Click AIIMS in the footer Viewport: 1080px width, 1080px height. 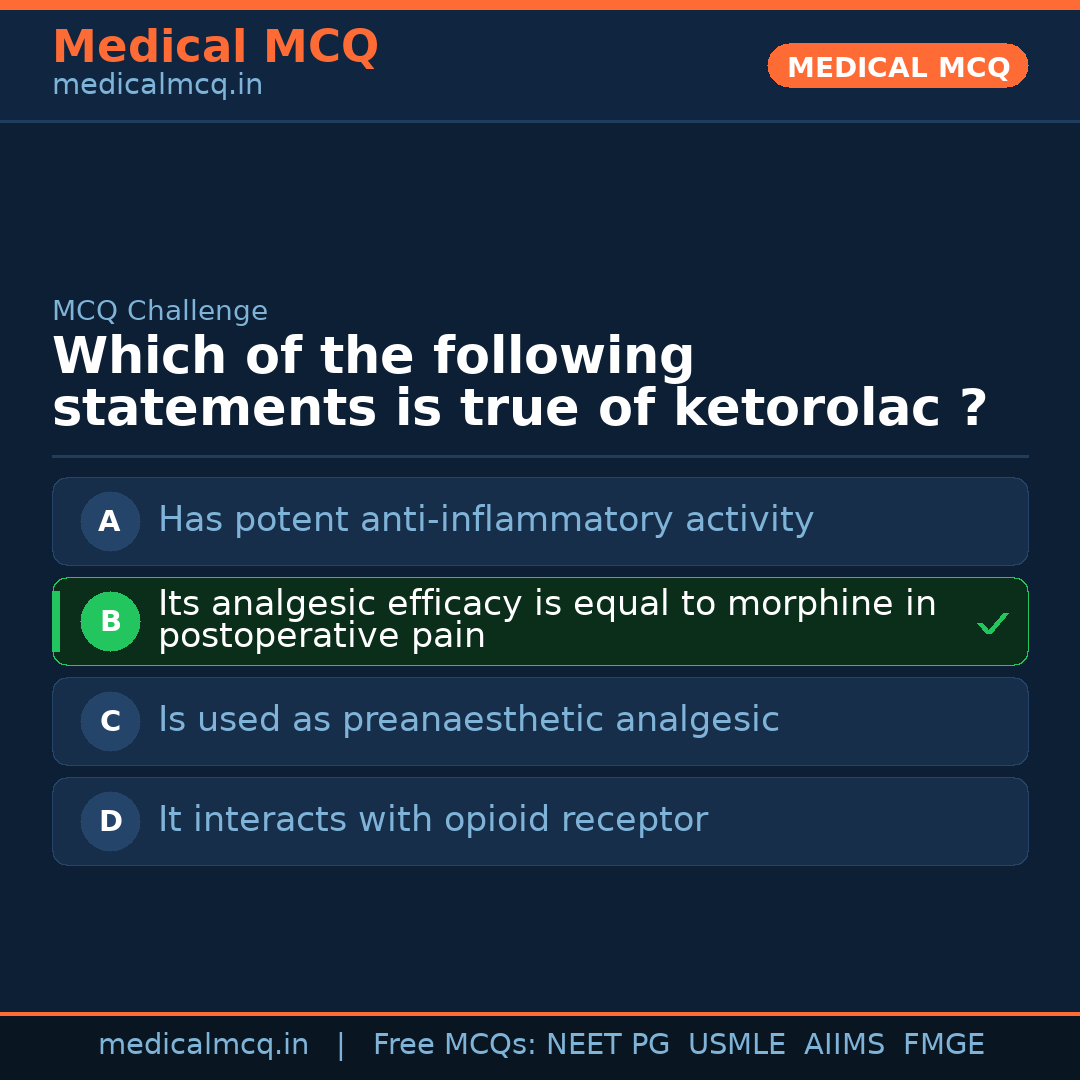844,1045
